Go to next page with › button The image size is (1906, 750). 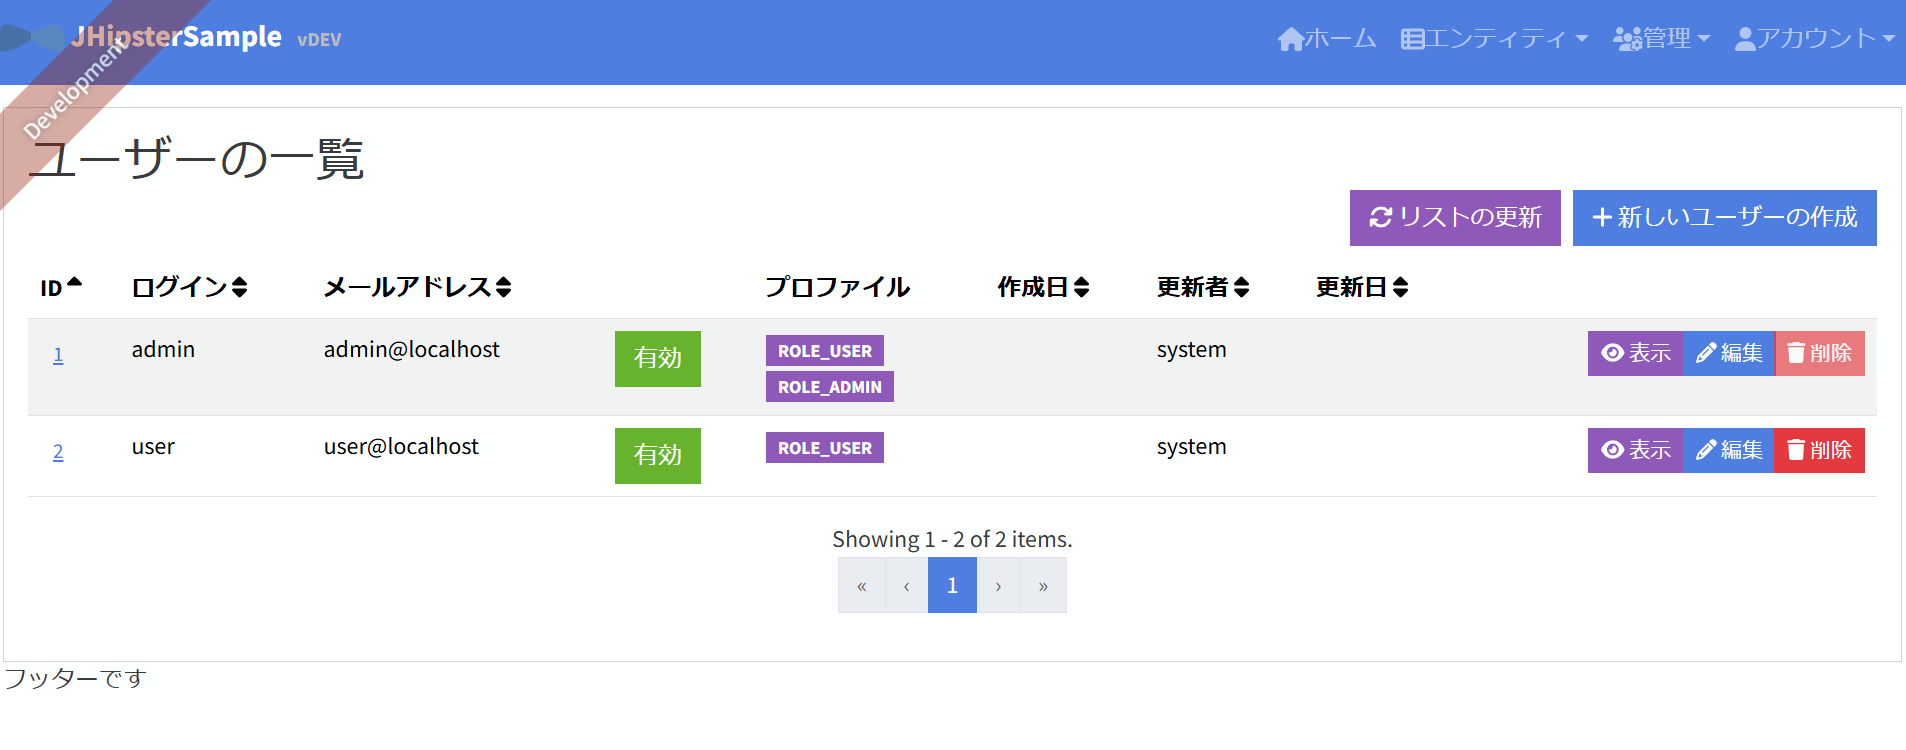click(998, 586)
